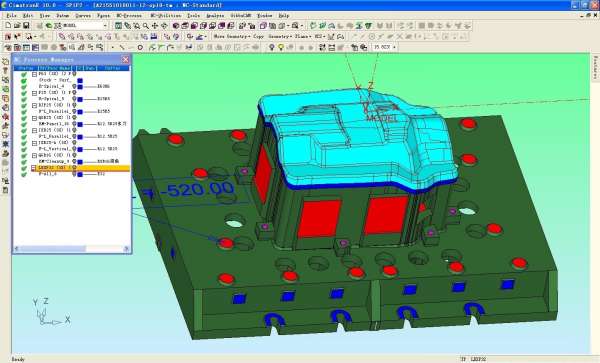Click the pan arrows icon
Viewport: 600px width, 363px height.
pyautogui.click(x=155, y=26)
